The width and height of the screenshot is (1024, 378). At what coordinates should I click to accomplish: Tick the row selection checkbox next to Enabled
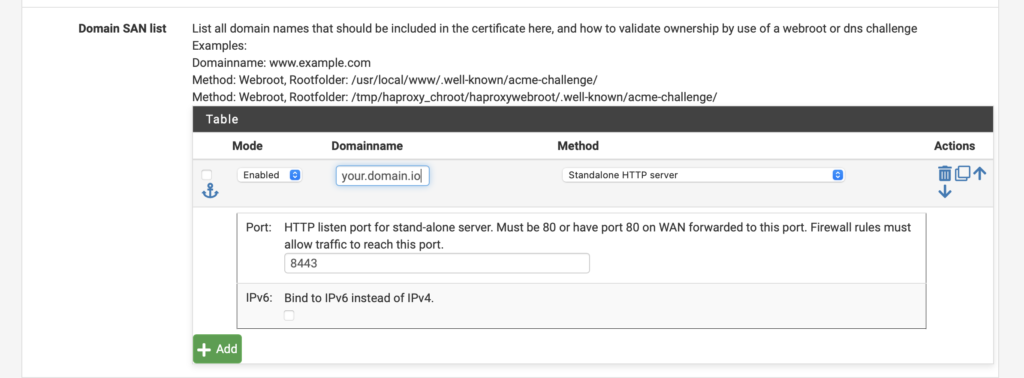tap(206, 175)
